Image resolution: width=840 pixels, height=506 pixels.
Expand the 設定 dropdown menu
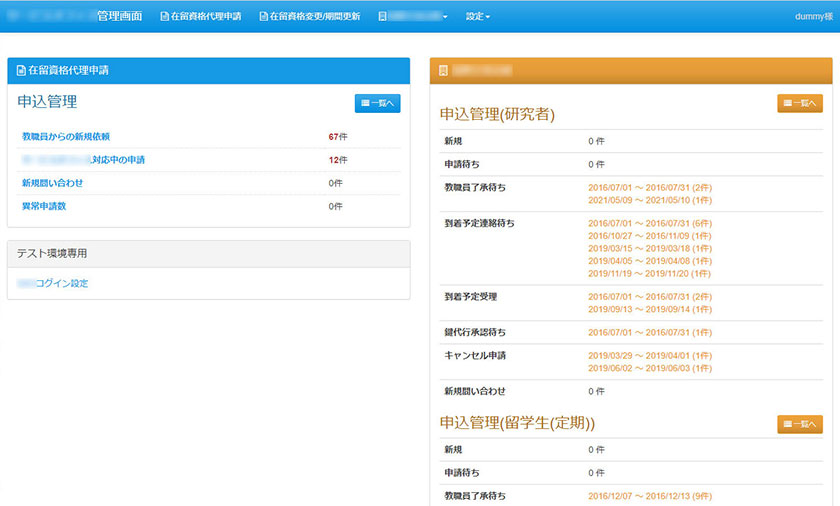coord(477,16)
